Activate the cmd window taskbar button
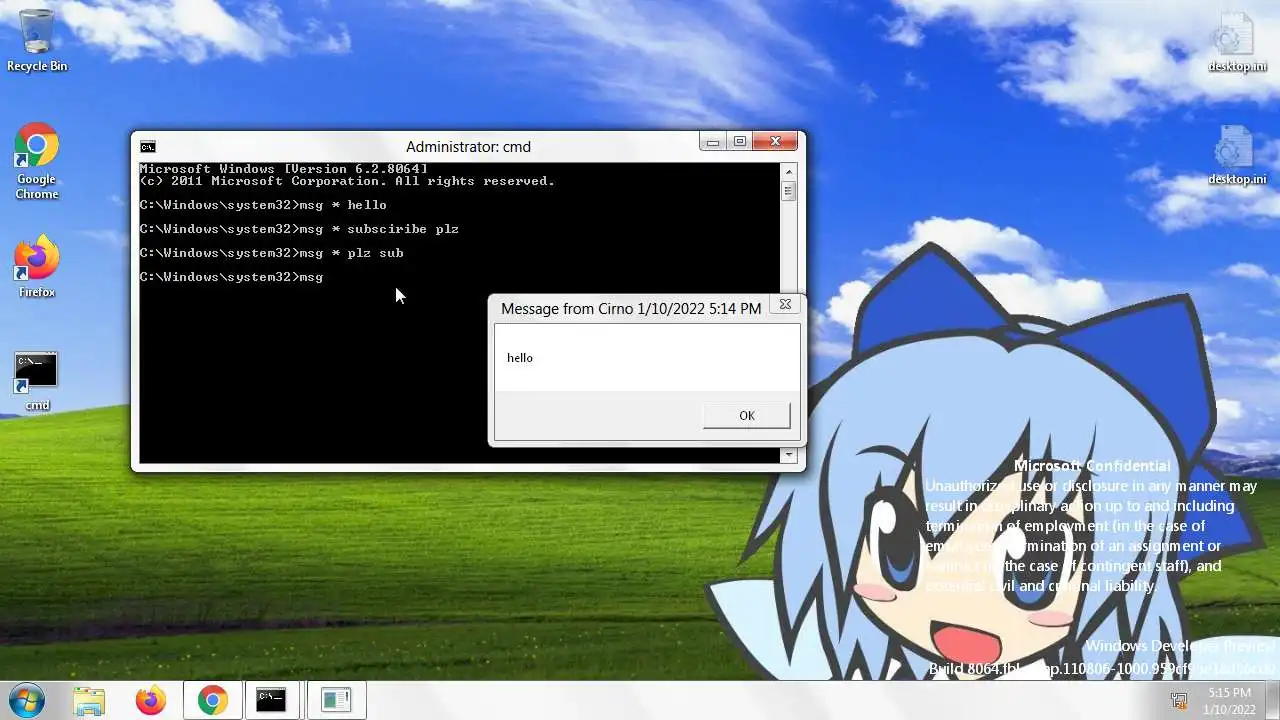1280x720 pixels. point(271,700)
